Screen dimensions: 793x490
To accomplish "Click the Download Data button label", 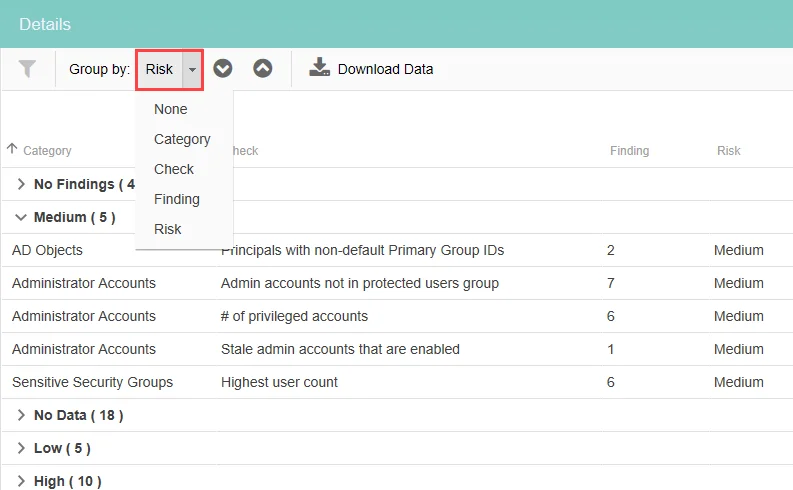I will (385, 69).
